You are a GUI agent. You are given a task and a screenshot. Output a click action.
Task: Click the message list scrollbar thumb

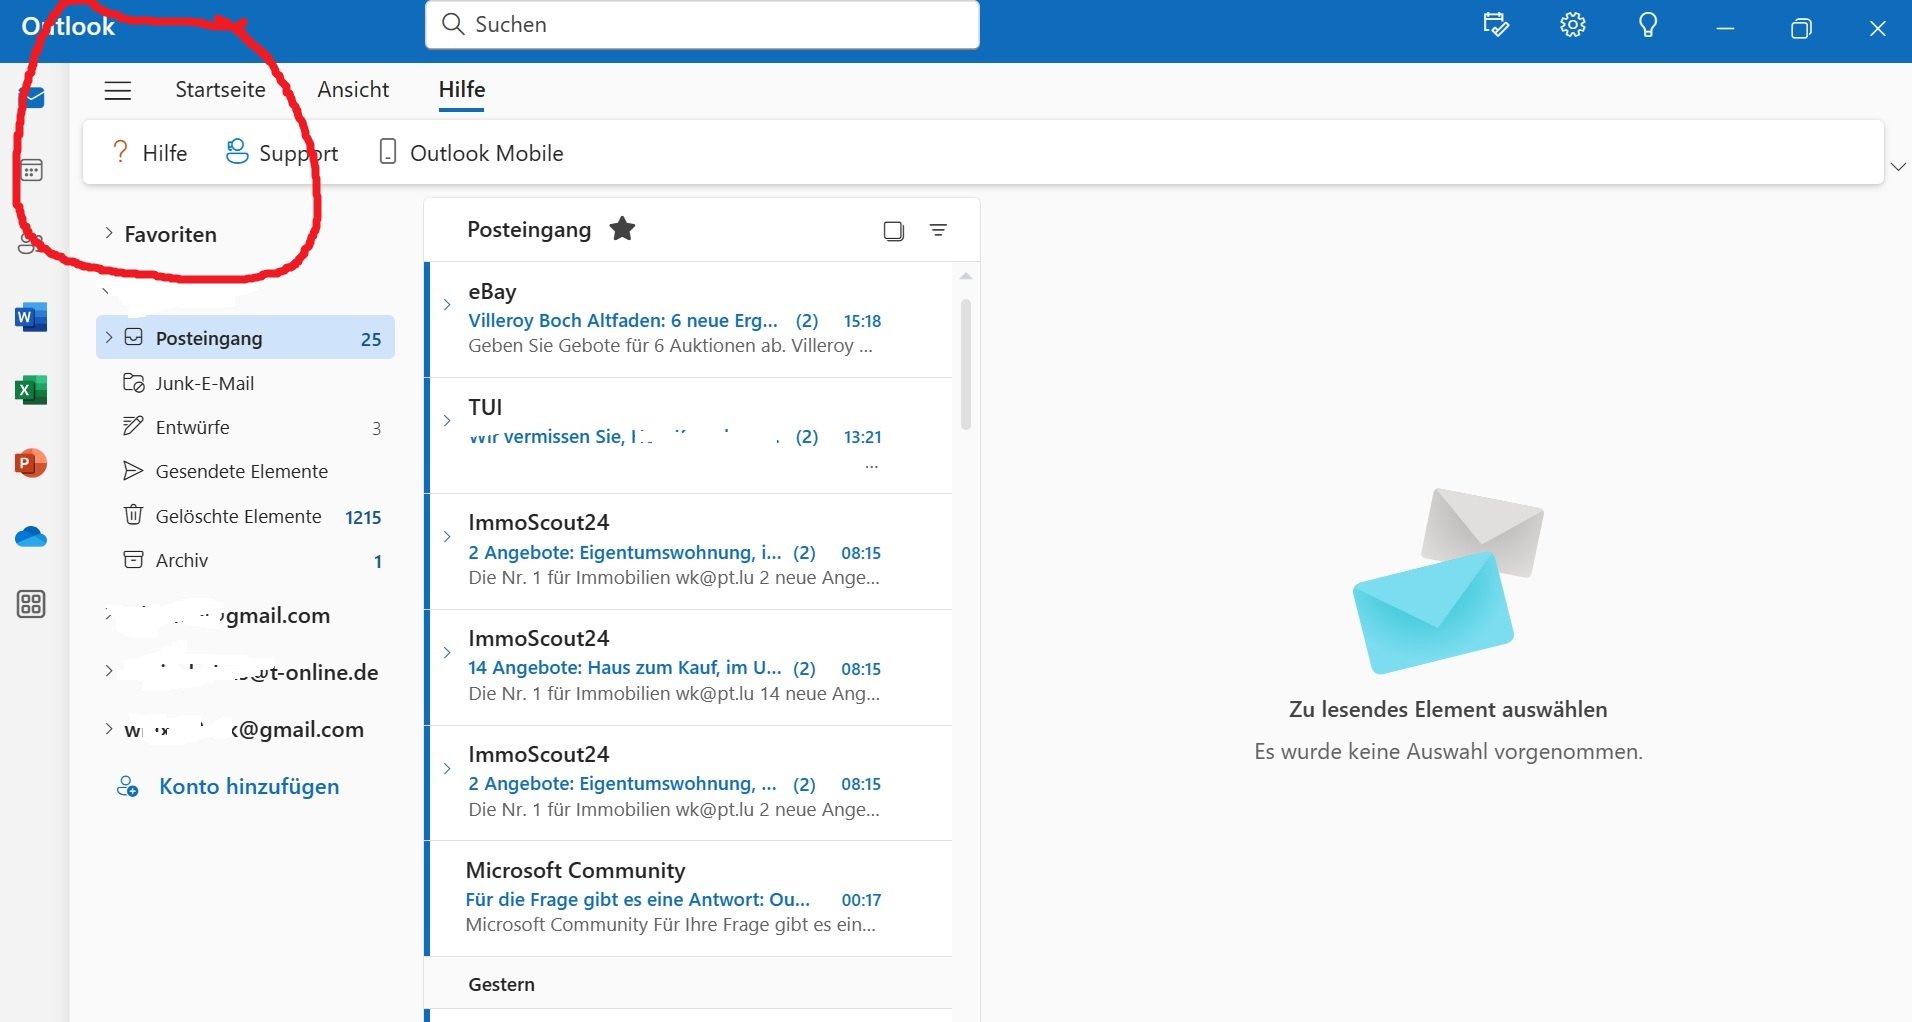click(966, 364)
